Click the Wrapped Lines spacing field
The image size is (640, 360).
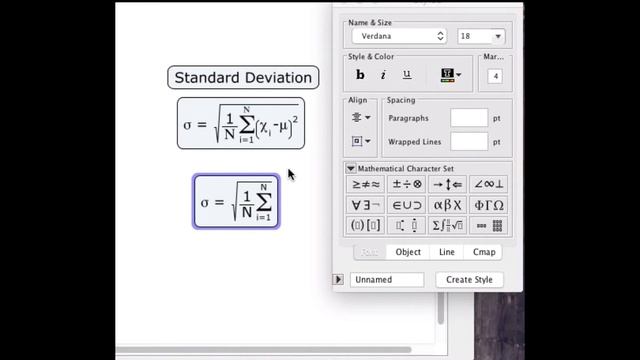click(x=469, y=142)
